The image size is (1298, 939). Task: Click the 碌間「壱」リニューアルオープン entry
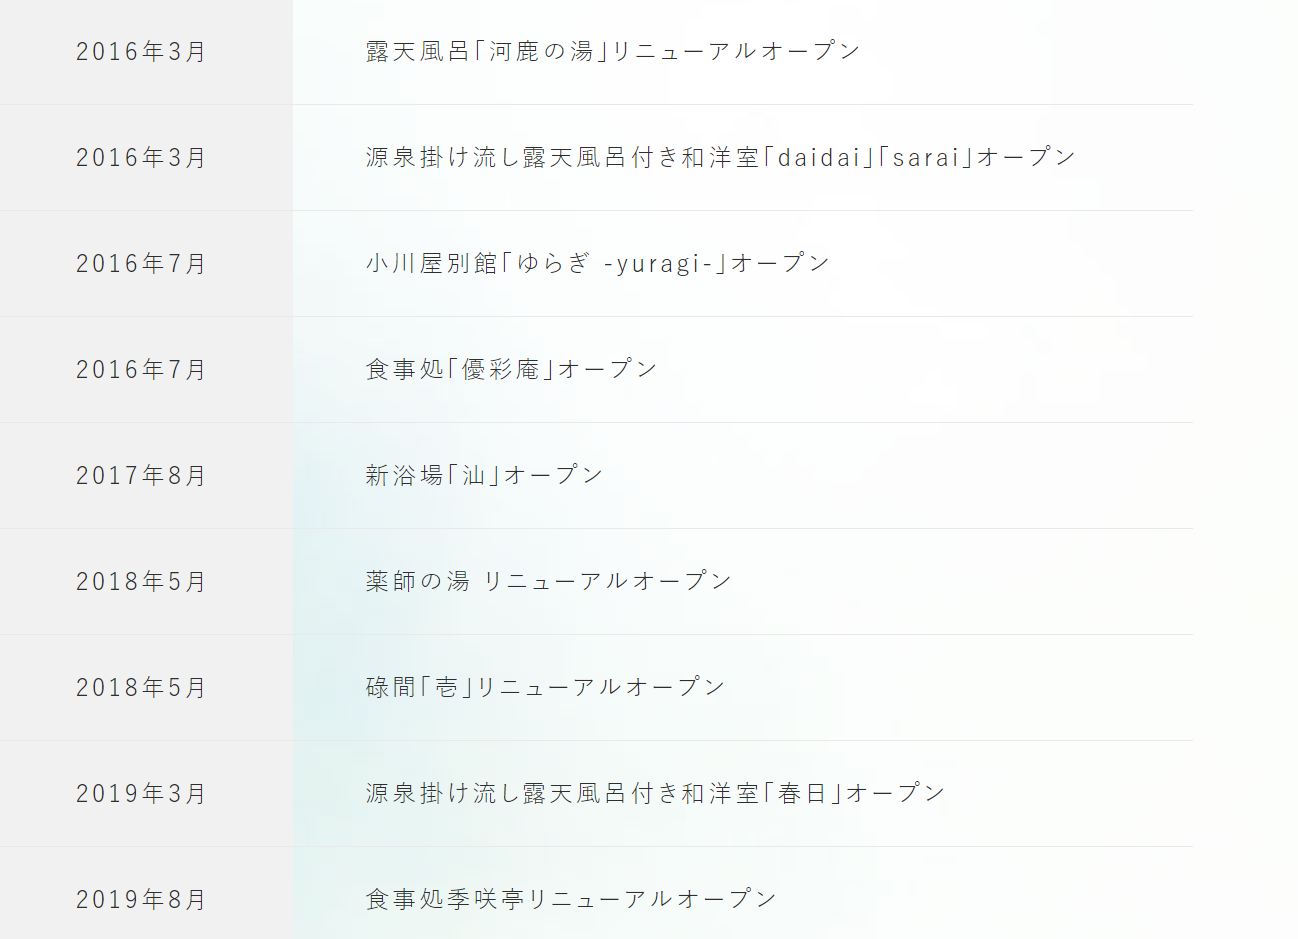click(x=545, y=687)
